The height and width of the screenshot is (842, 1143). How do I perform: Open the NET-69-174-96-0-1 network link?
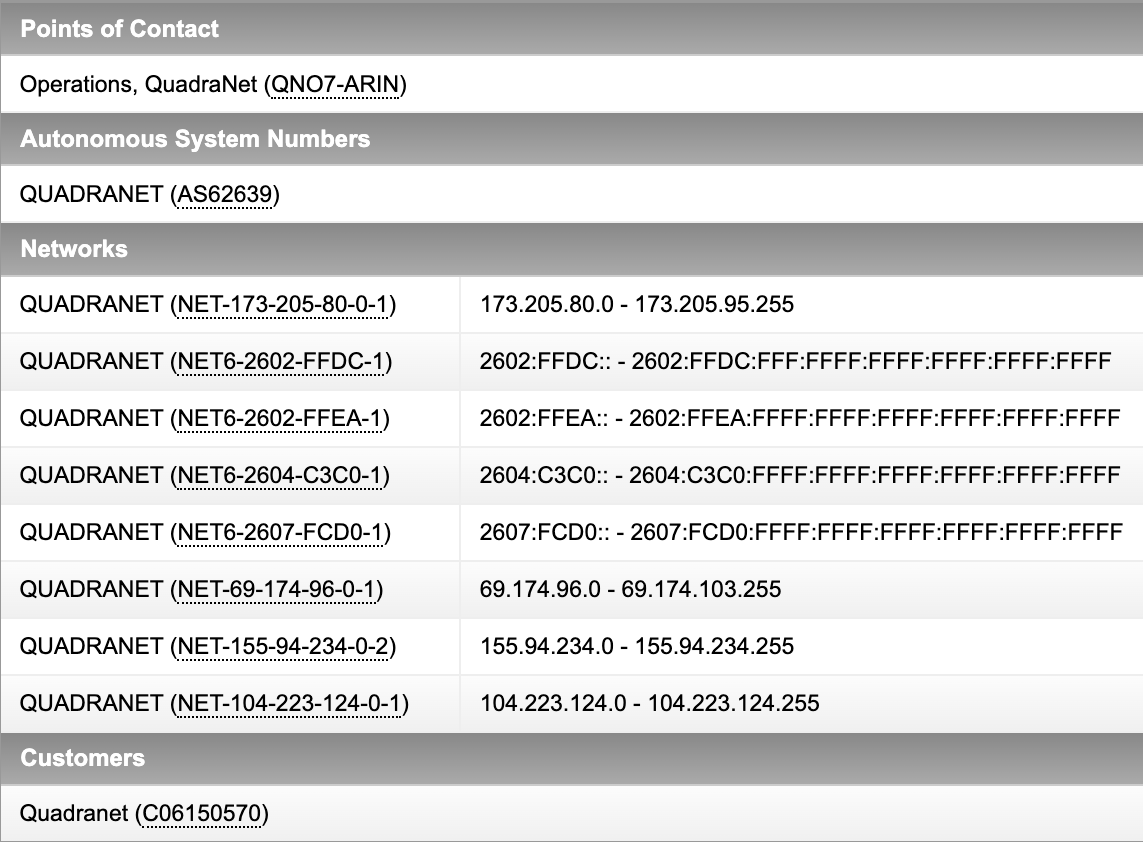pyautogui.click(x=277, y=589)
